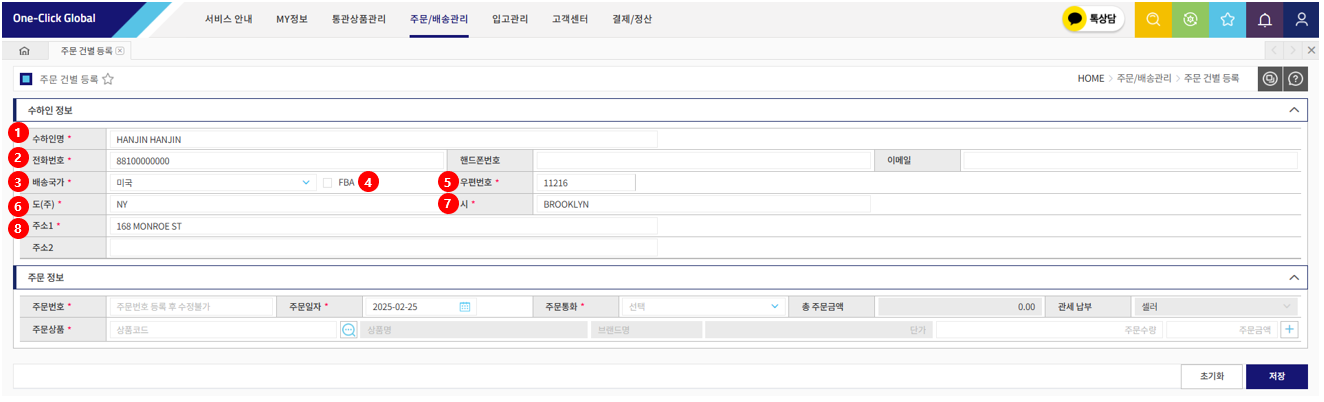The height and width of the screenshot is (402, 1324).
Task: Click the green gear settings icon
Action: tap(1190, 19)
